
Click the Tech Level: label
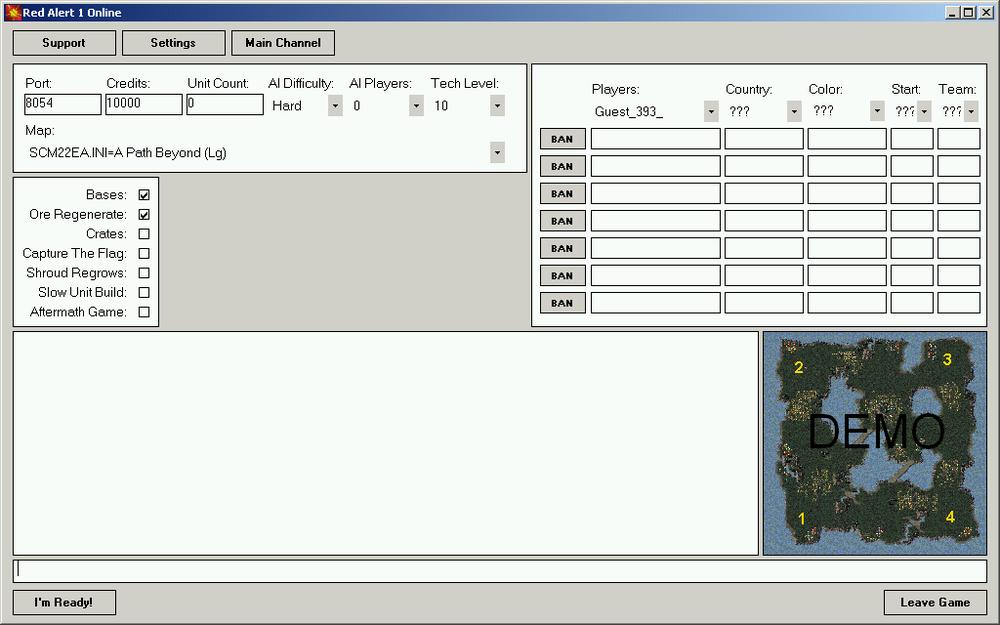tap(465, 84)
